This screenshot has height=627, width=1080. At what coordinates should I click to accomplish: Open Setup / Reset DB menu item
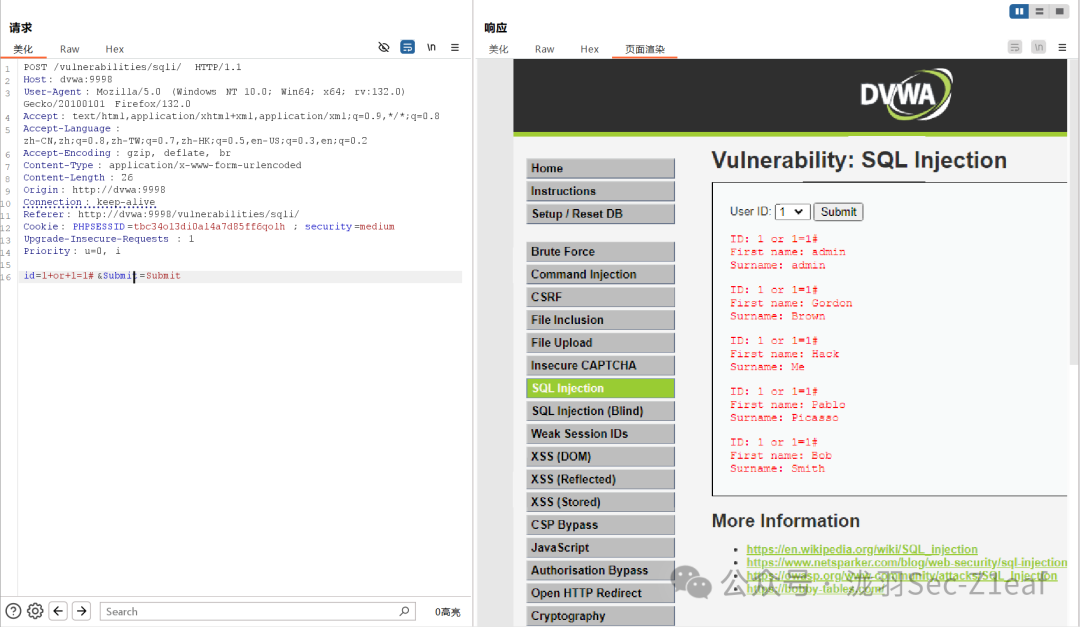[600, 214]
